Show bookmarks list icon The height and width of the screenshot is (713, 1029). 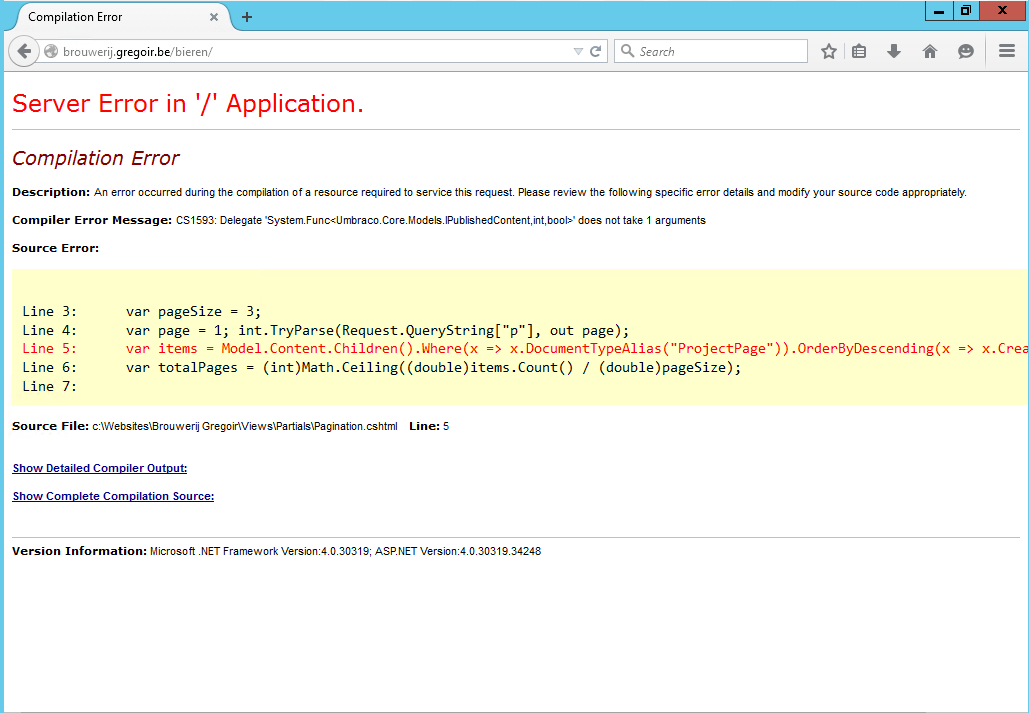pos(859,51)
